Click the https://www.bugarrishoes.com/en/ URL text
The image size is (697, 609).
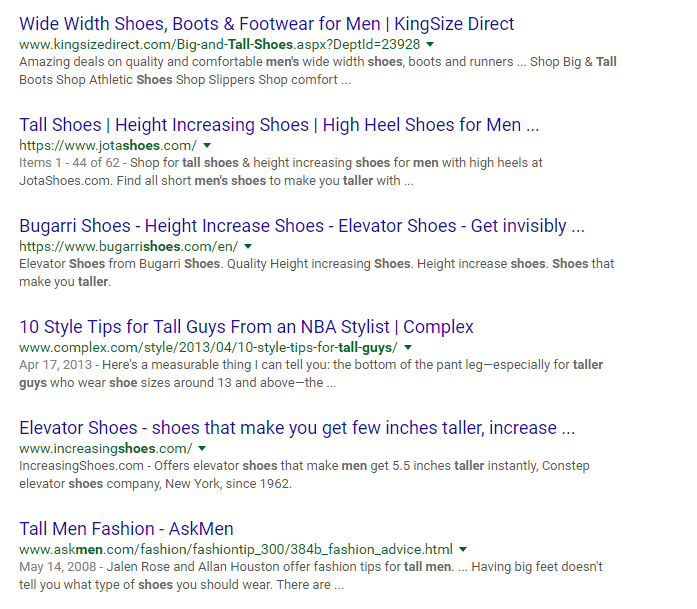tap(128, 246)
